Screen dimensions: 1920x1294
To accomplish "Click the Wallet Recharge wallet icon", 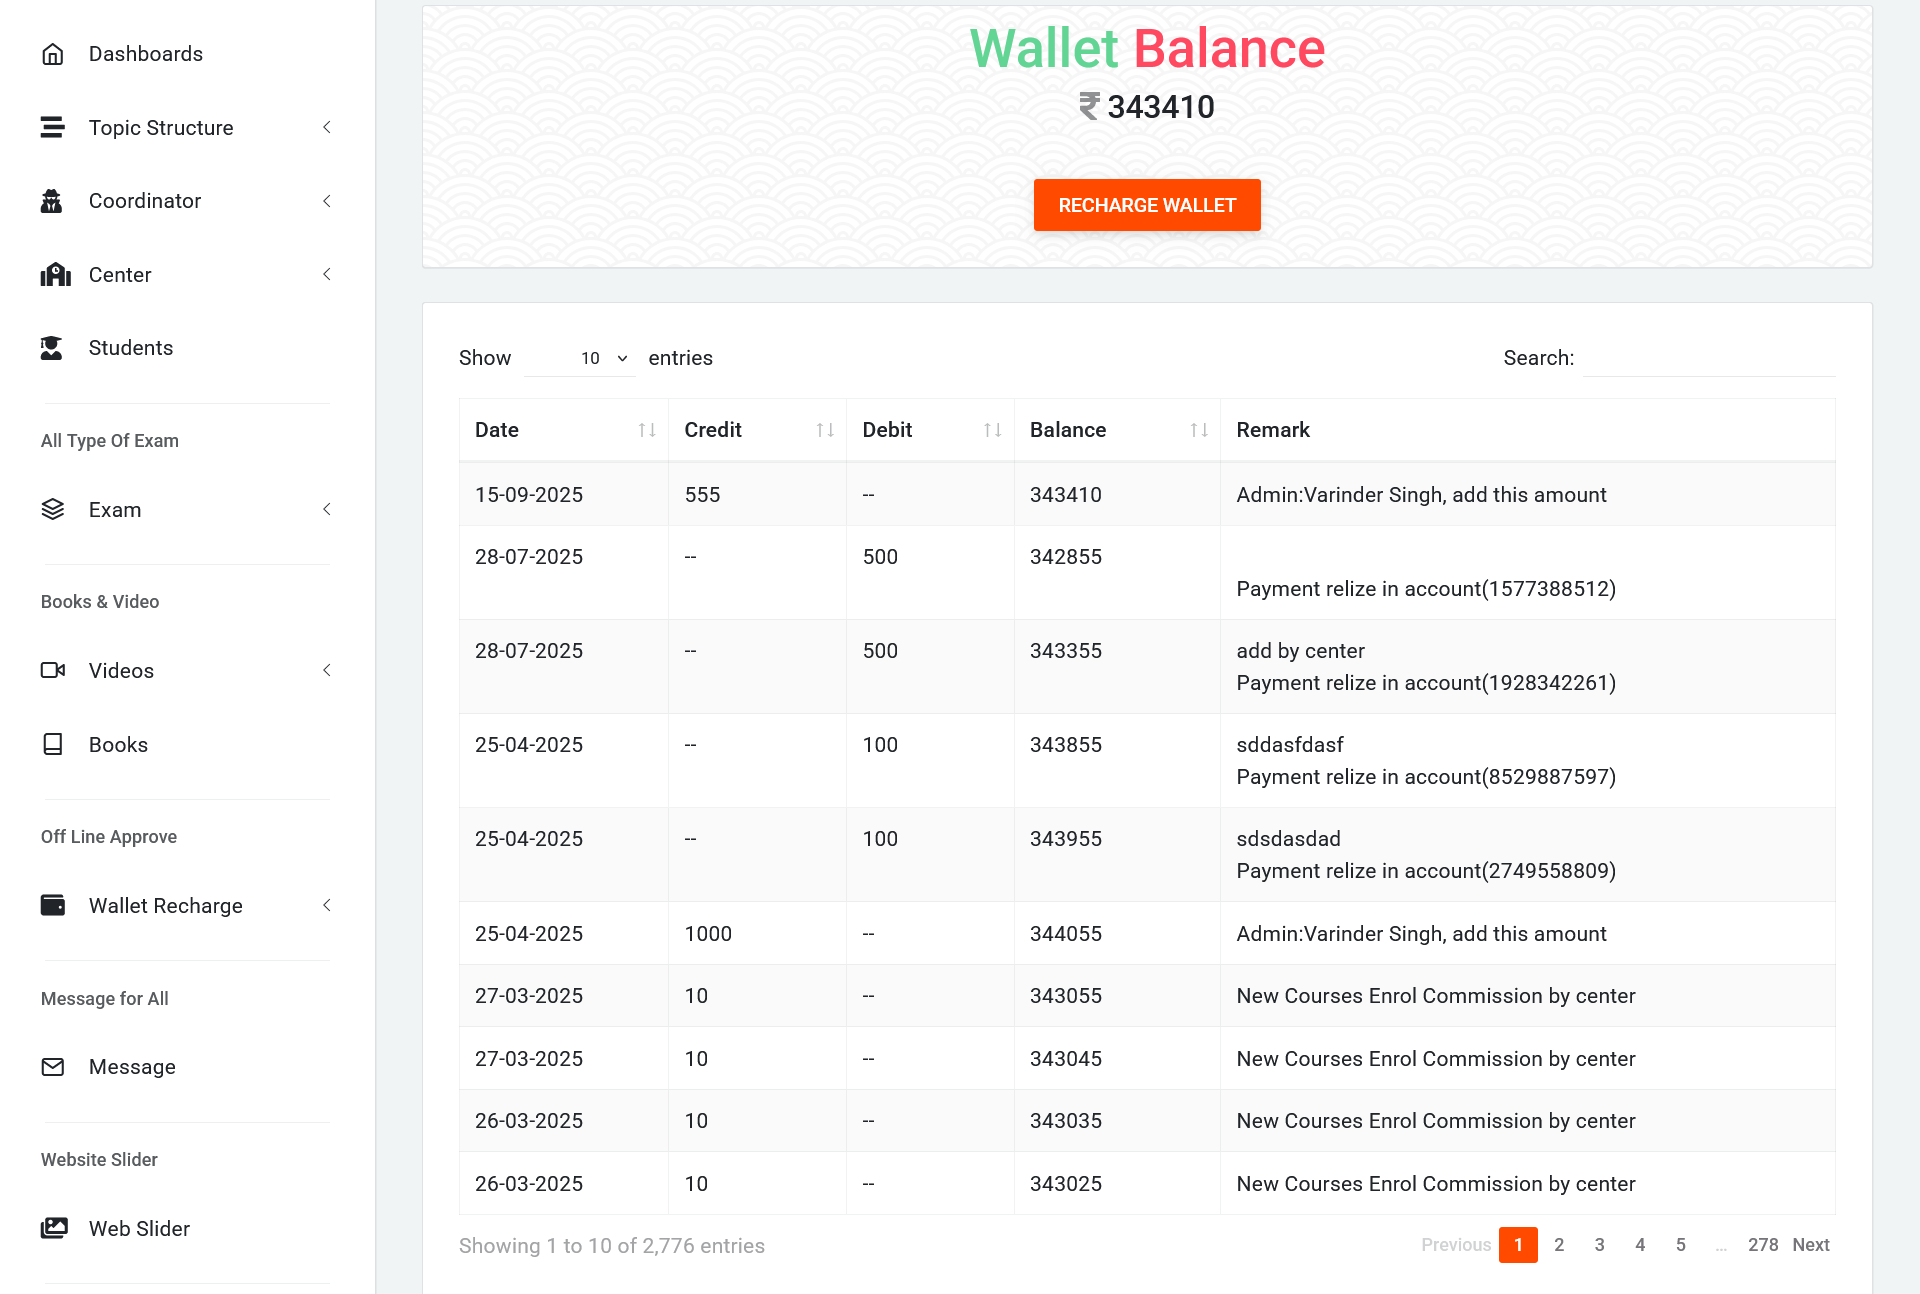I will (x=53, y=906).
